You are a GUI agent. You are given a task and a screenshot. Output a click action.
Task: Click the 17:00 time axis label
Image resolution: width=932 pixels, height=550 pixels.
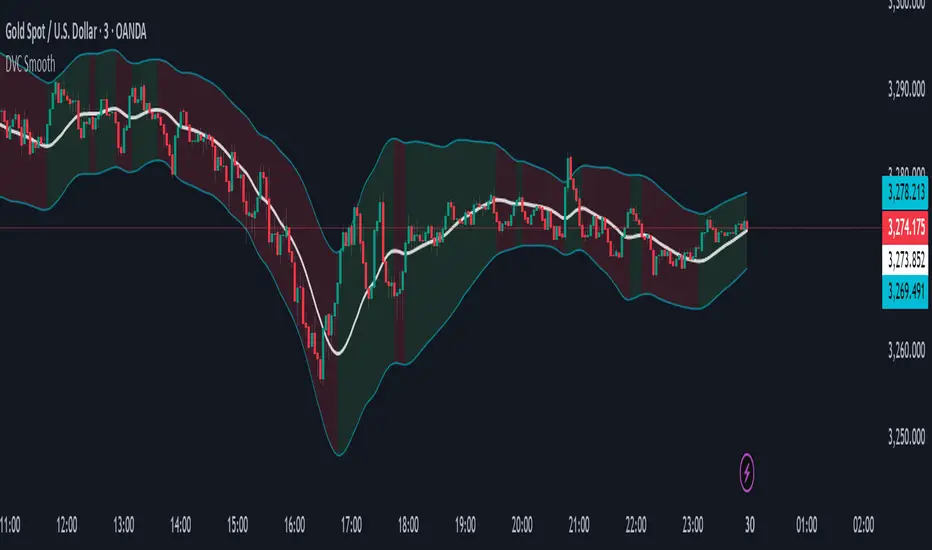[351, 525]
